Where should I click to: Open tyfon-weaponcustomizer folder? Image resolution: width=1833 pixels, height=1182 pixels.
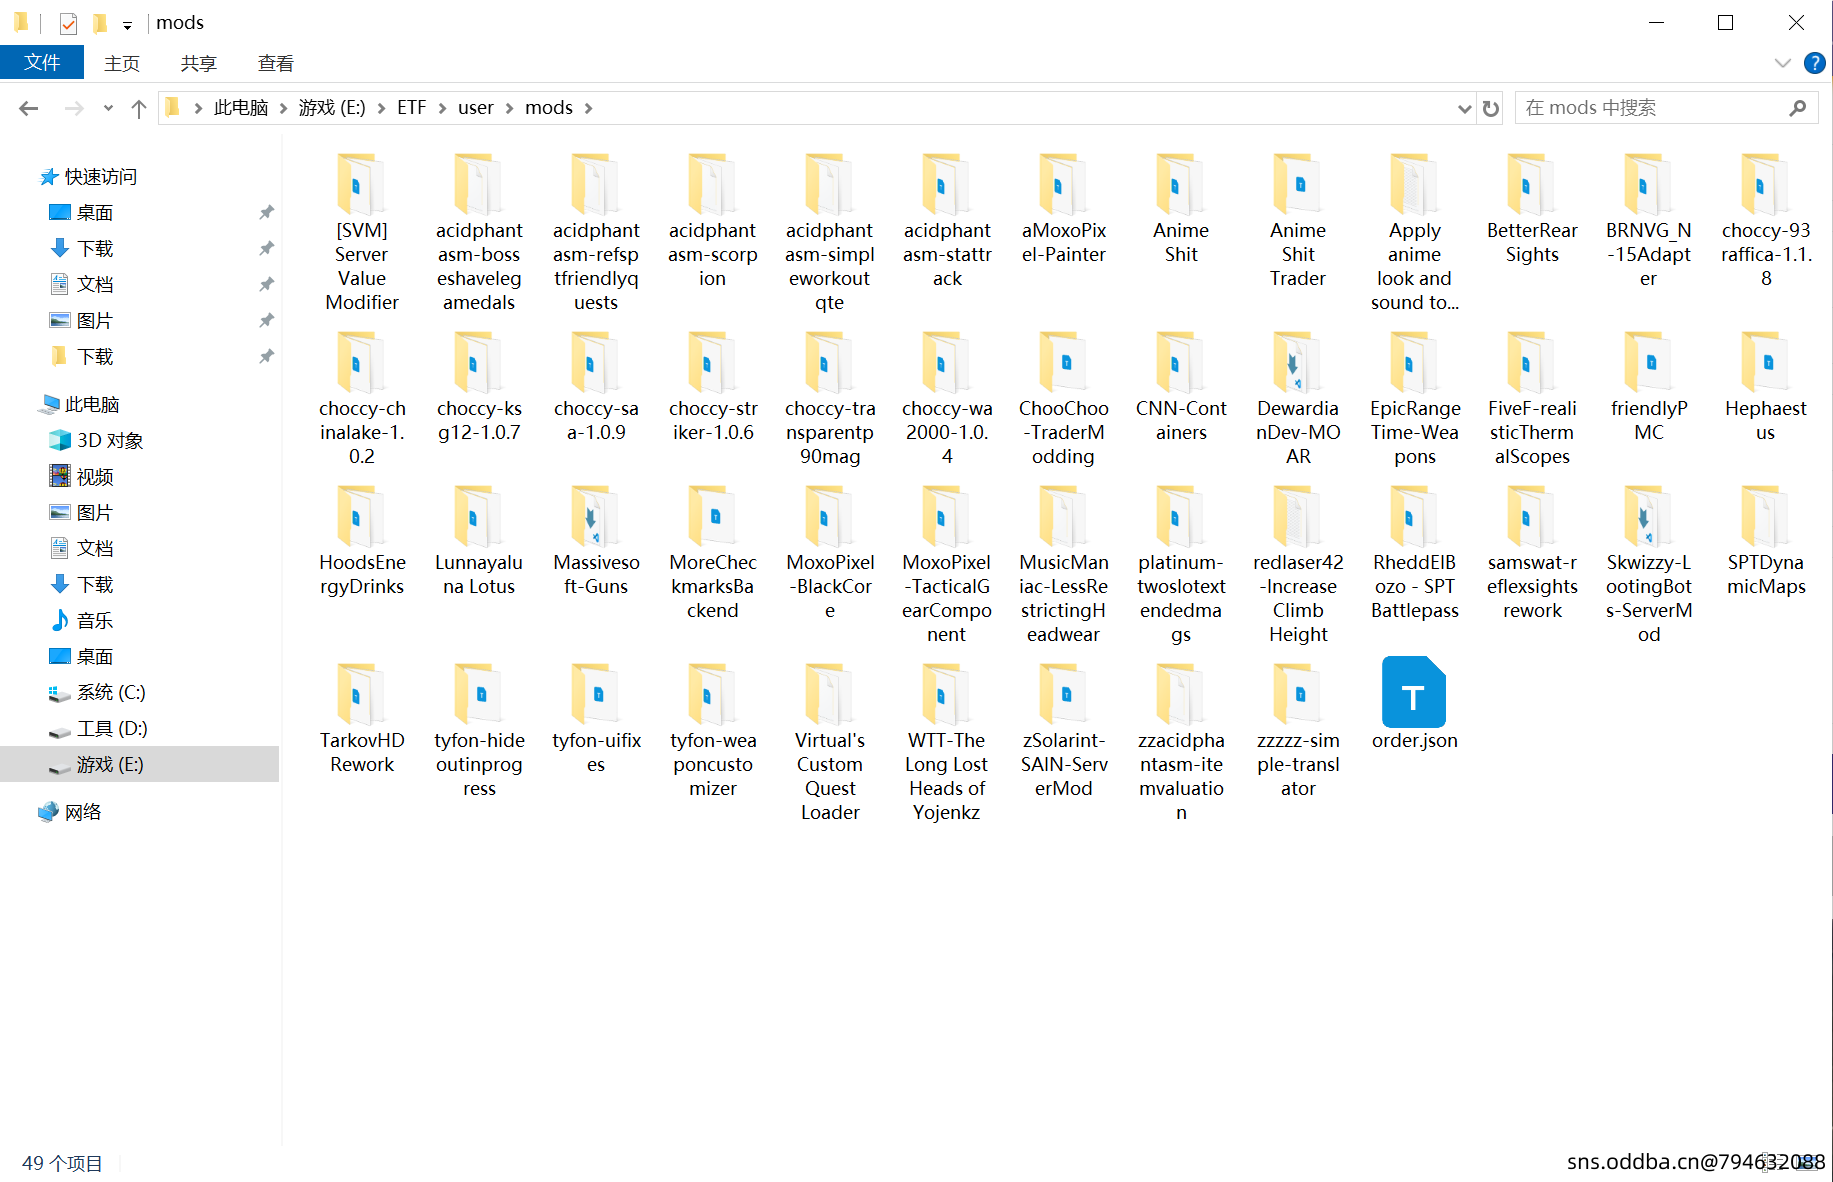(713, 730)
